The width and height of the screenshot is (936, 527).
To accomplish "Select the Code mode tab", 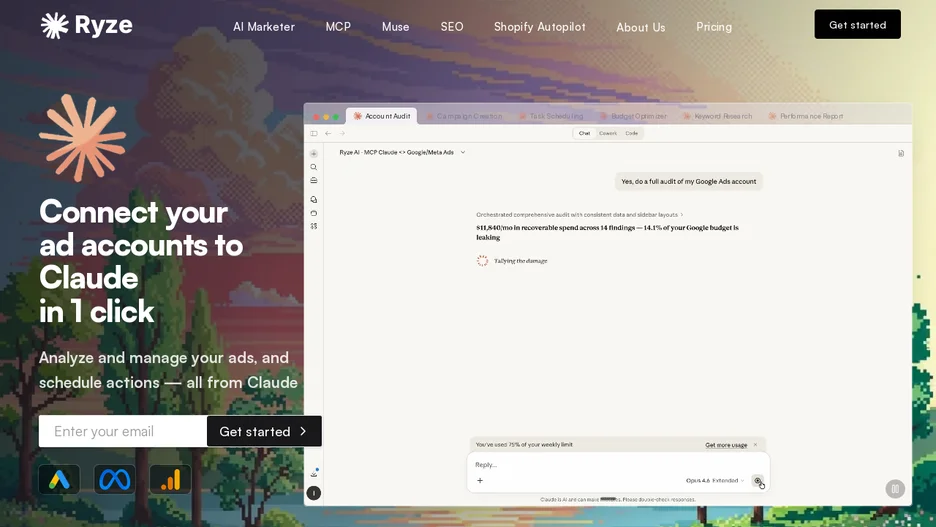I will pyautogui.click(x=632, y=133).
